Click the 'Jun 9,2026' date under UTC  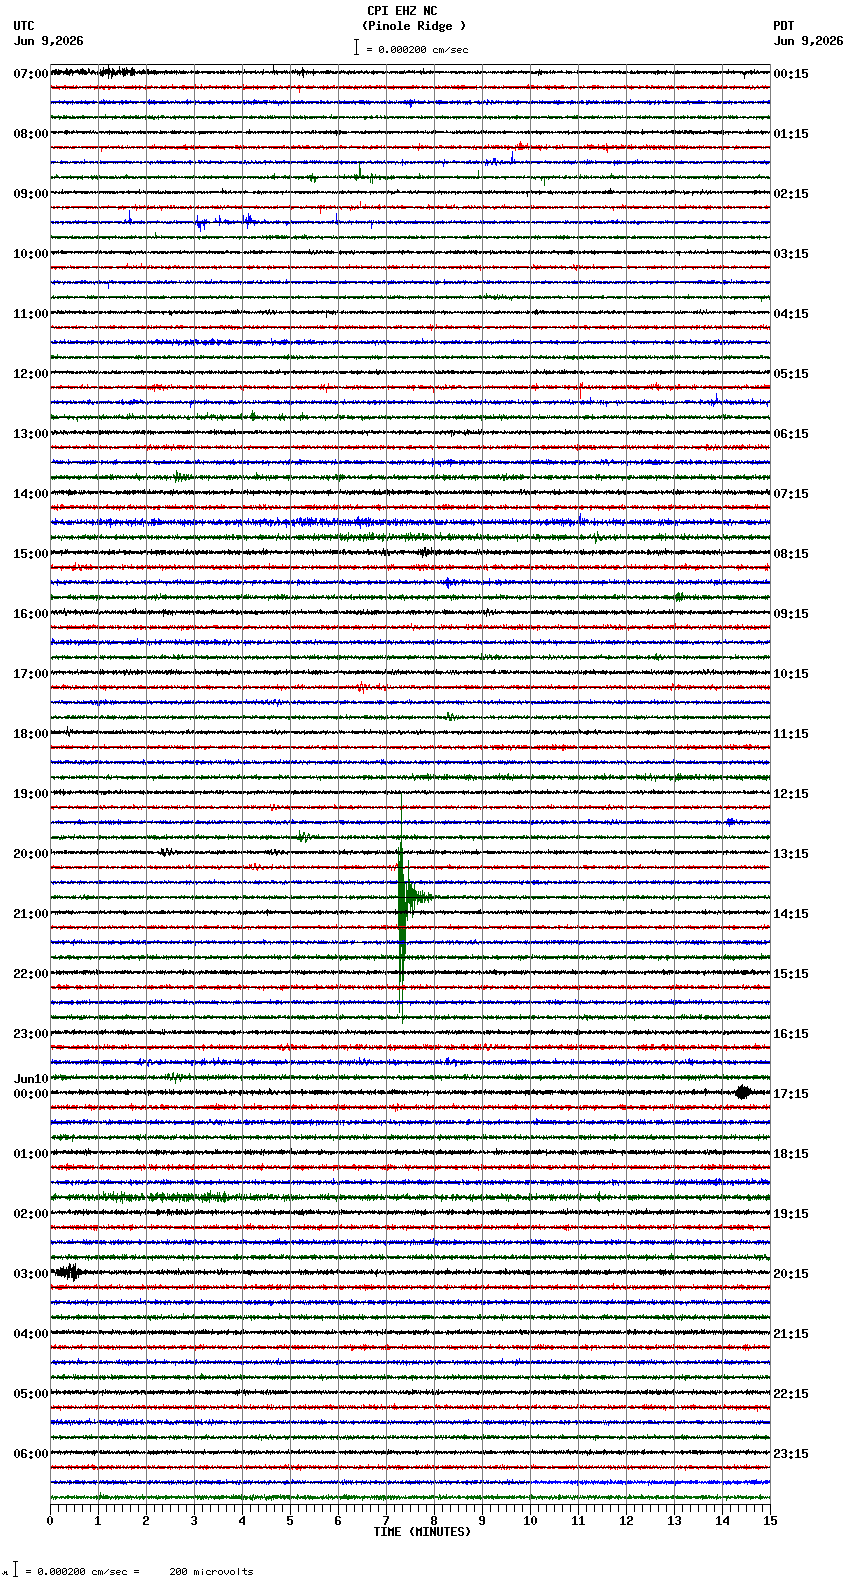[x=48, y=41]
